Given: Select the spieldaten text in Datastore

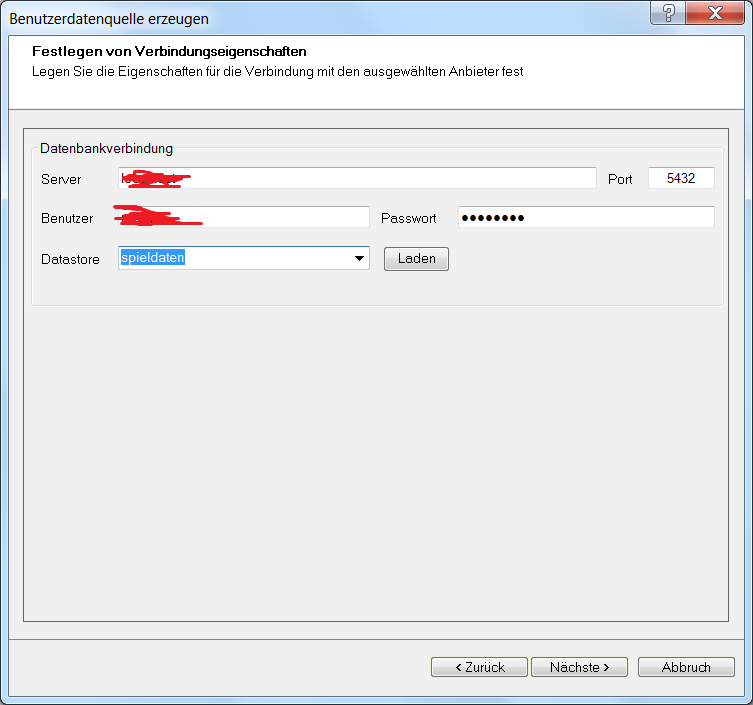Looking at the screenshot, I should click(153, 258).
